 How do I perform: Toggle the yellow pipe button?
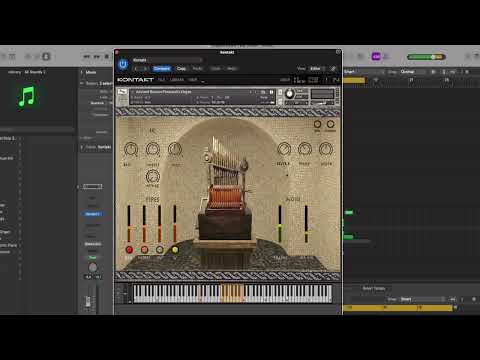(175, 250)
